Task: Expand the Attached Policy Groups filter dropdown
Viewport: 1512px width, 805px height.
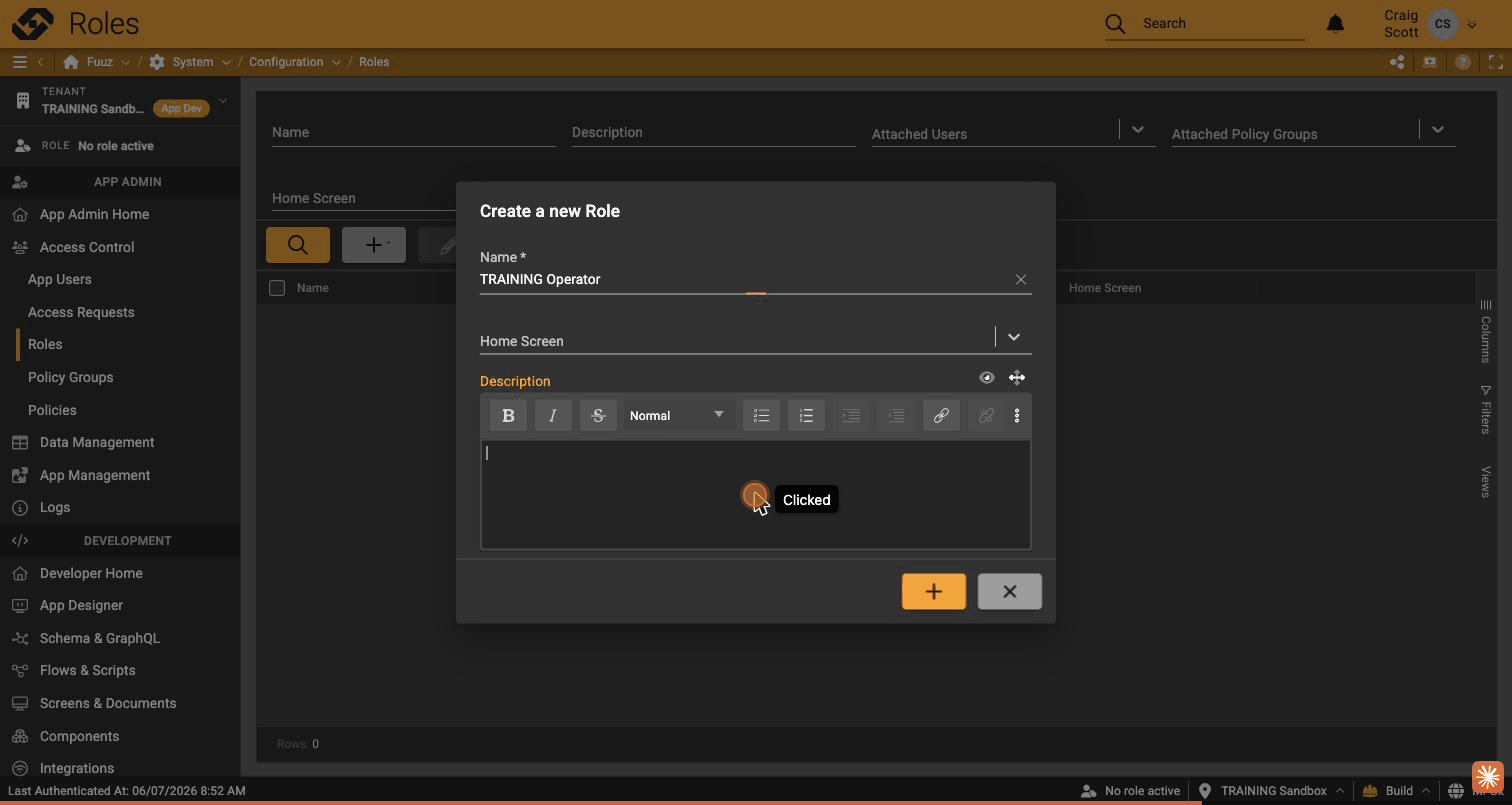Action: tap(1438, 129)
